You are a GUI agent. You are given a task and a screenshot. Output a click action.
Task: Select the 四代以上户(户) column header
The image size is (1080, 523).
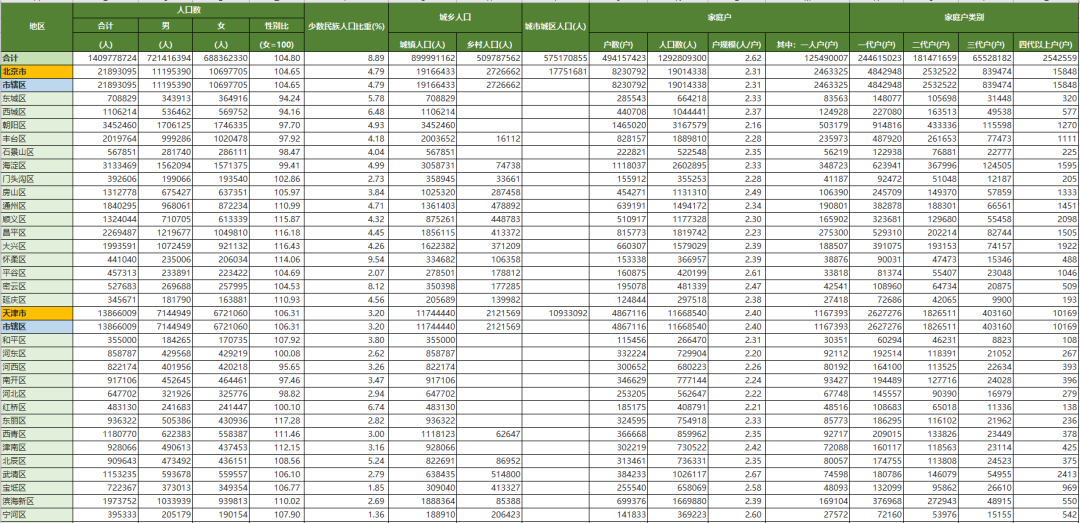coord(1045,45)
